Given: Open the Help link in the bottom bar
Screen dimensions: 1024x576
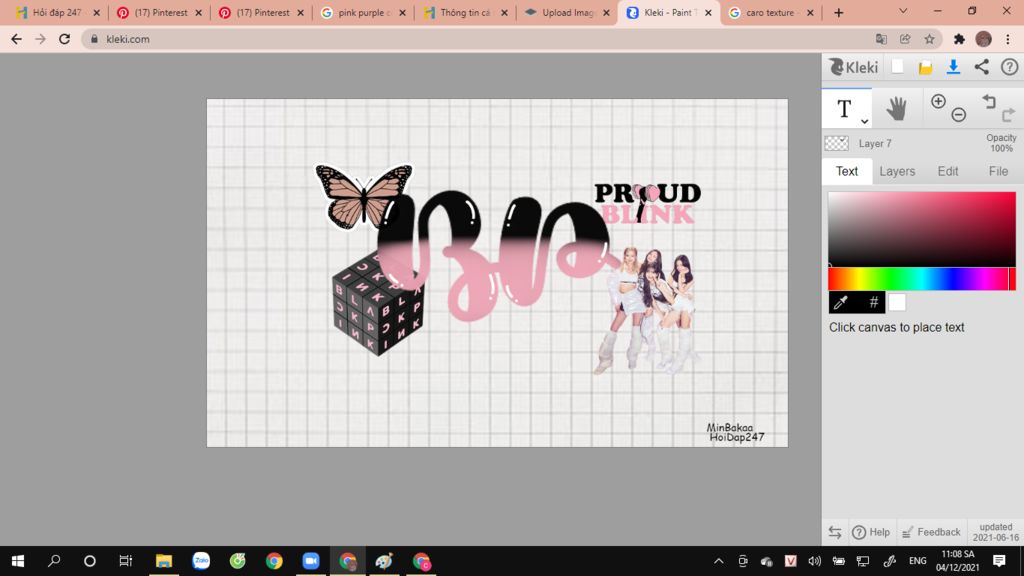Looking at the screenshot, I should pyautogui.click(x=871, y=532).
